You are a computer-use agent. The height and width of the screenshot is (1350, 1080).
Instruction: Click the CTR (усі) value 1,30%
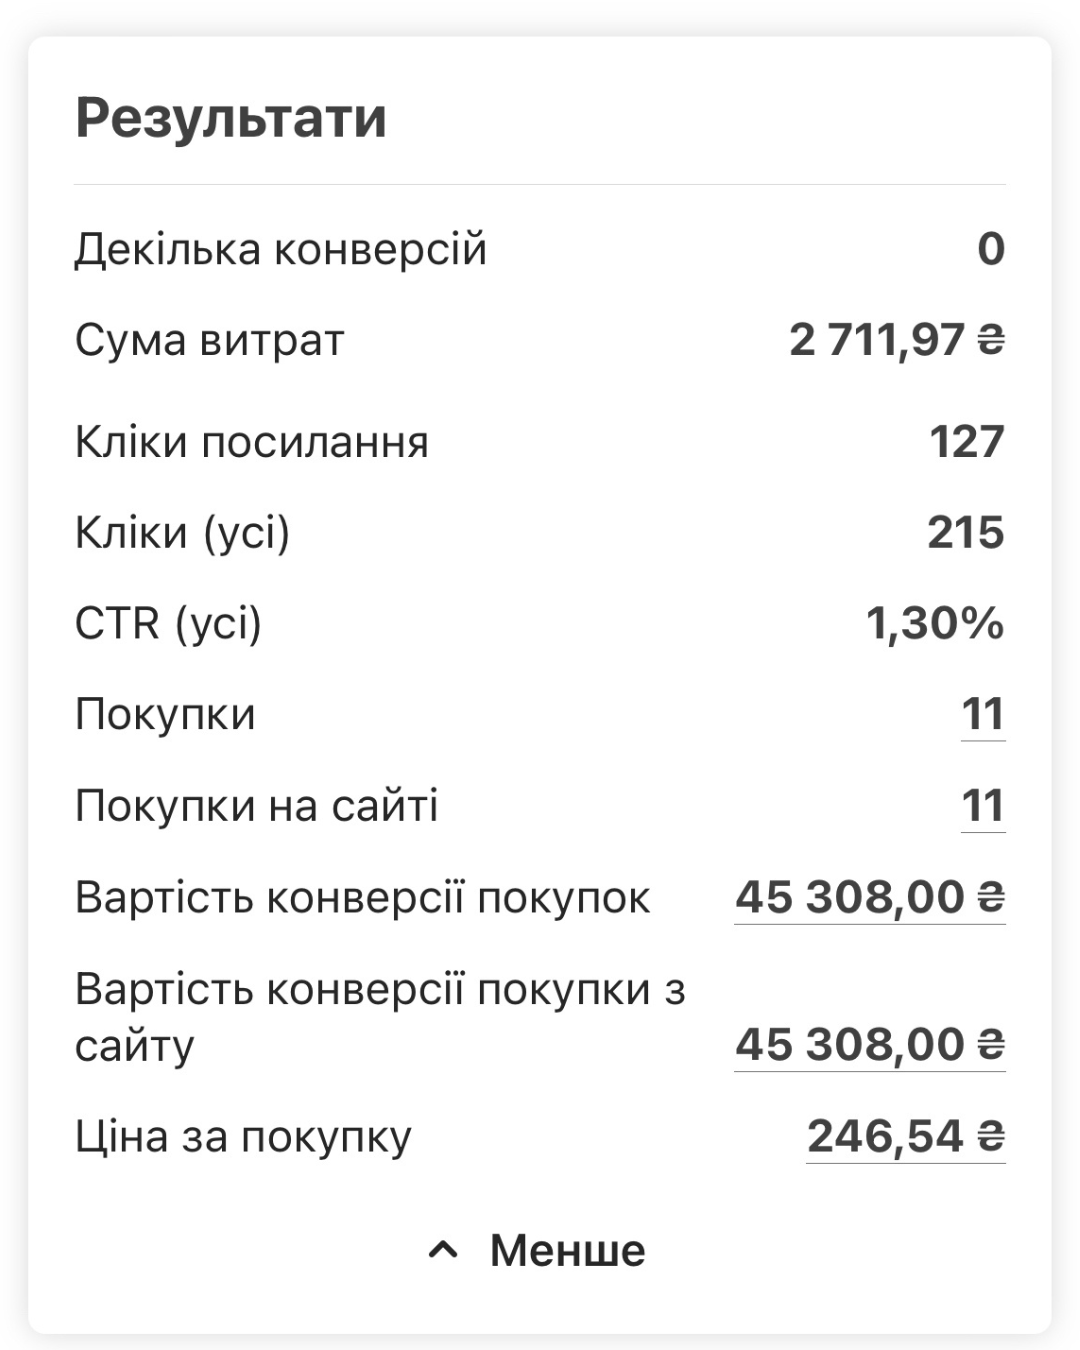[x=935, y=624]
